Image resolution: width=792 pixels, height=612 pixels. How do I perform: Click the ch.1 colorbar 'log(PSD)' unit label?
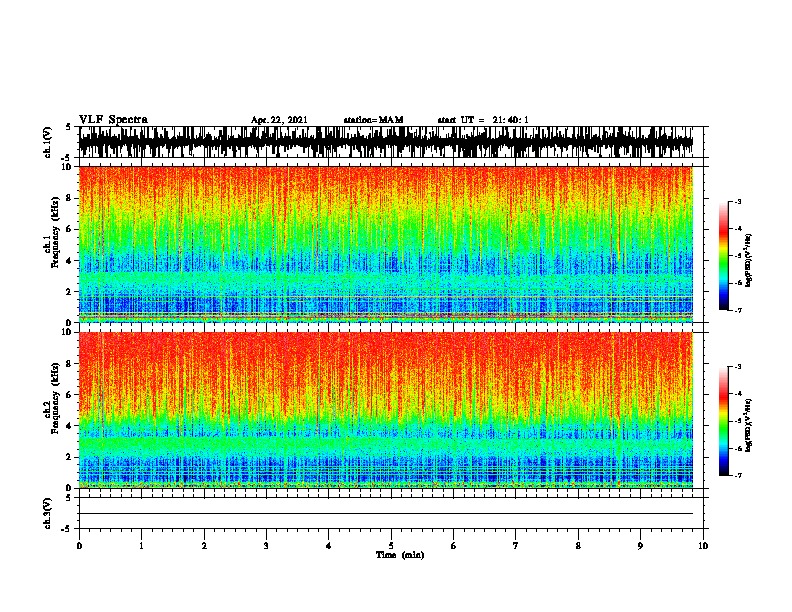[748, 260]
